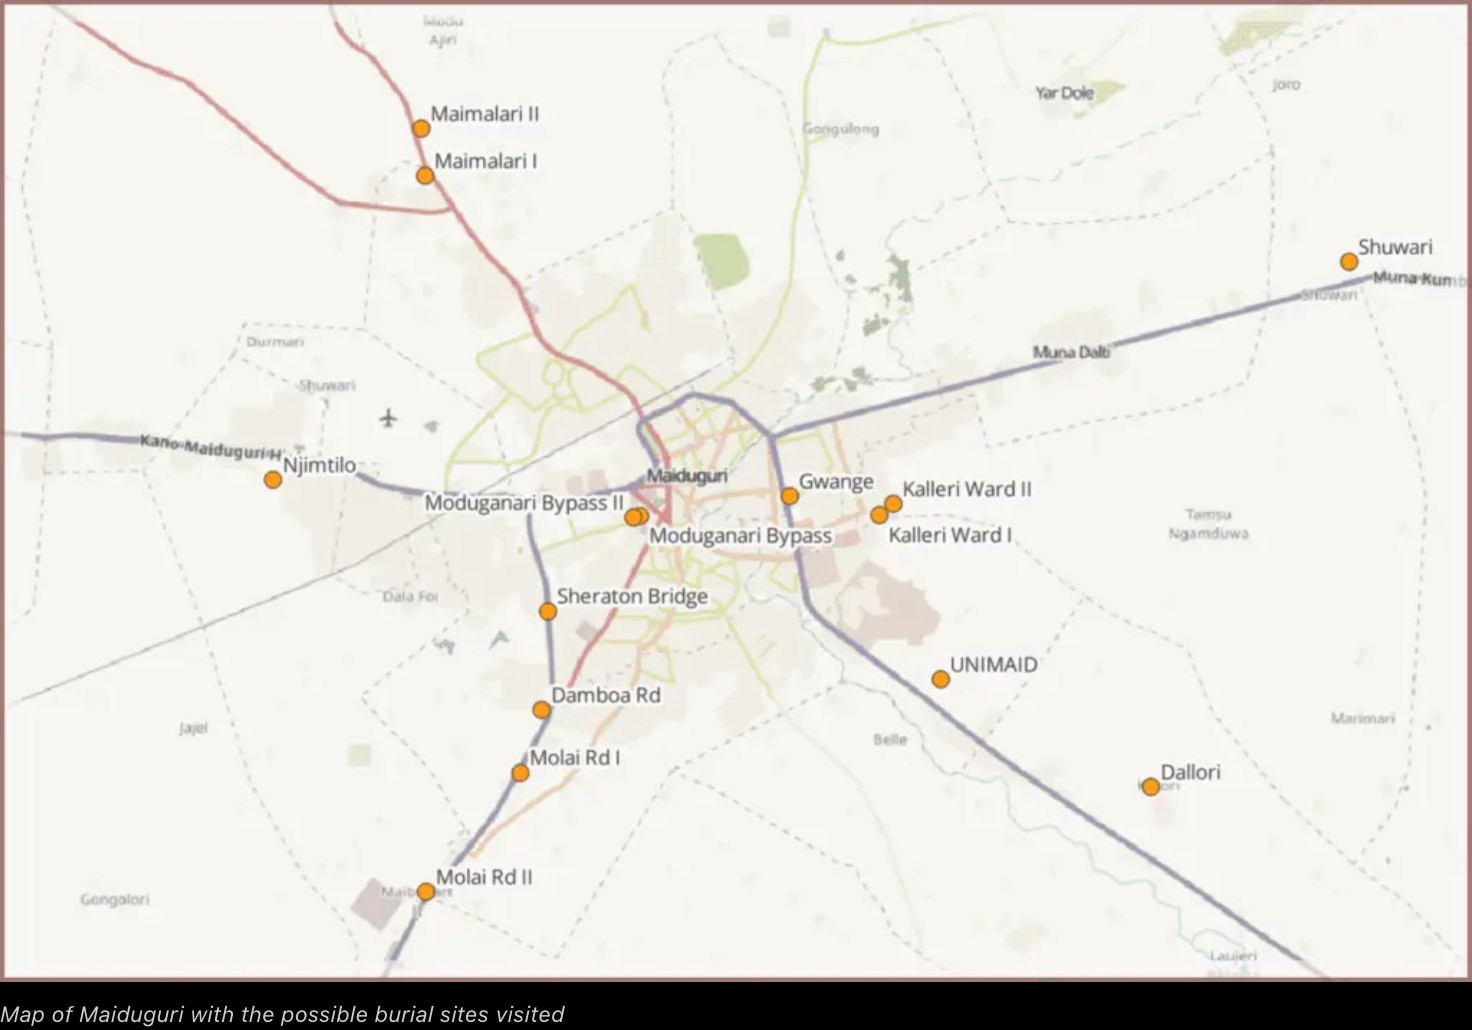
Task: Click the Dala Foi place label
Action: pos(410,596)
